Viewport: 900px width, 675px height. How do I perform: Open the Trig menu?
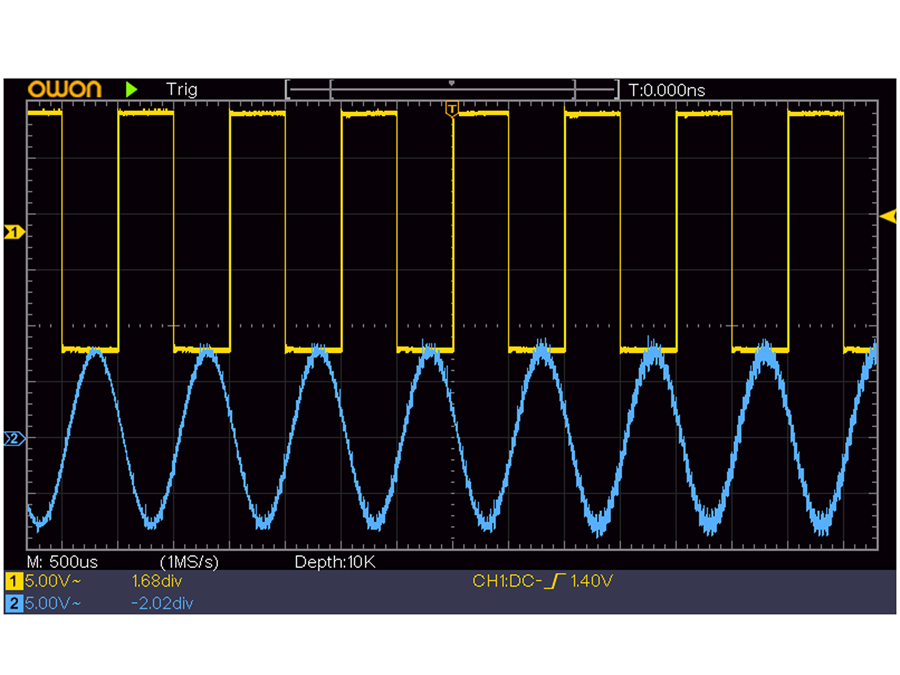click(183, 89)
